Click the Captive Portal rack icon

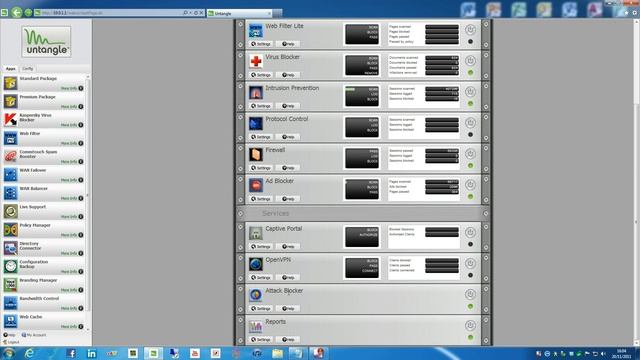click(256, 233)
